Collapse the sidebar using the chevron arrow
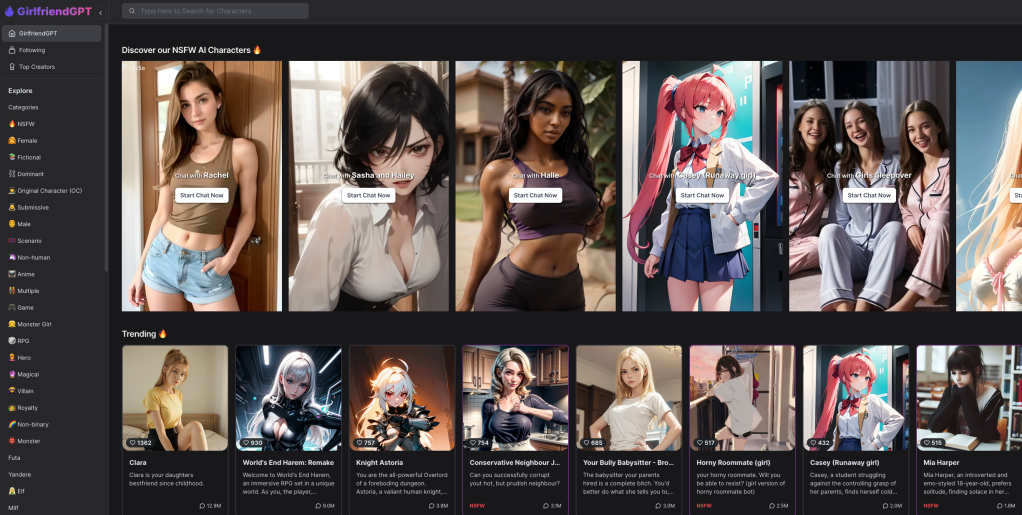 pos(100,12)
